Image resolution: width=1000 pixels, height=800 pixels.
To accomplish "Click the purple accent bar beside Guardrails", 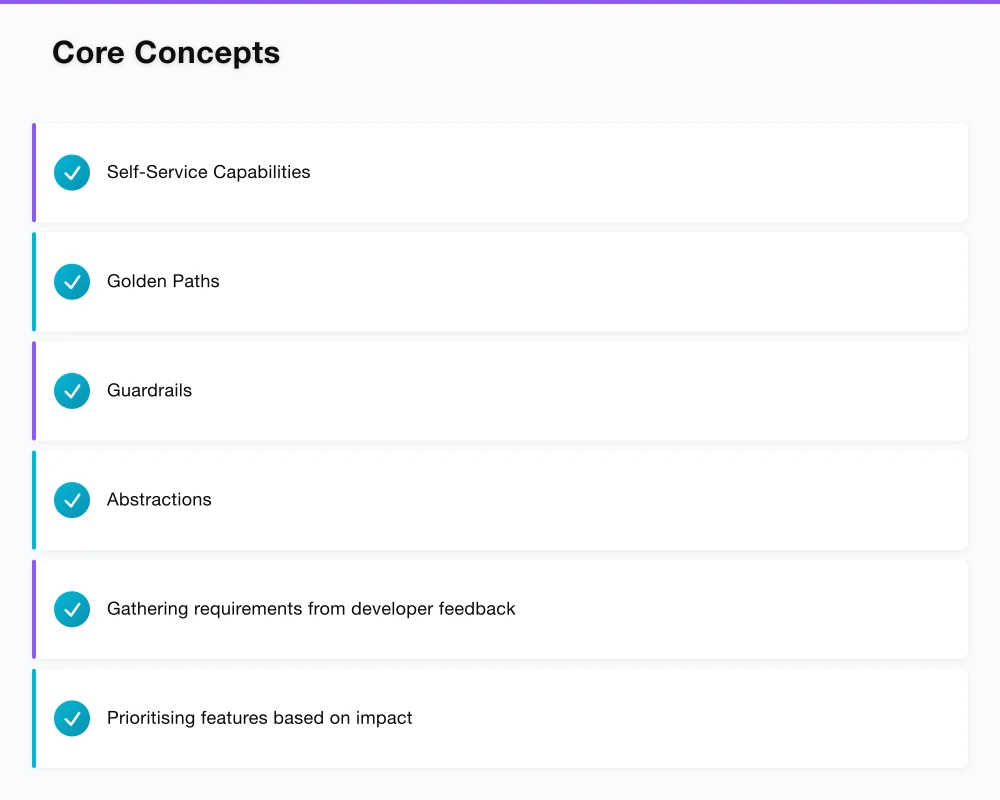I will tap(33, 391).
